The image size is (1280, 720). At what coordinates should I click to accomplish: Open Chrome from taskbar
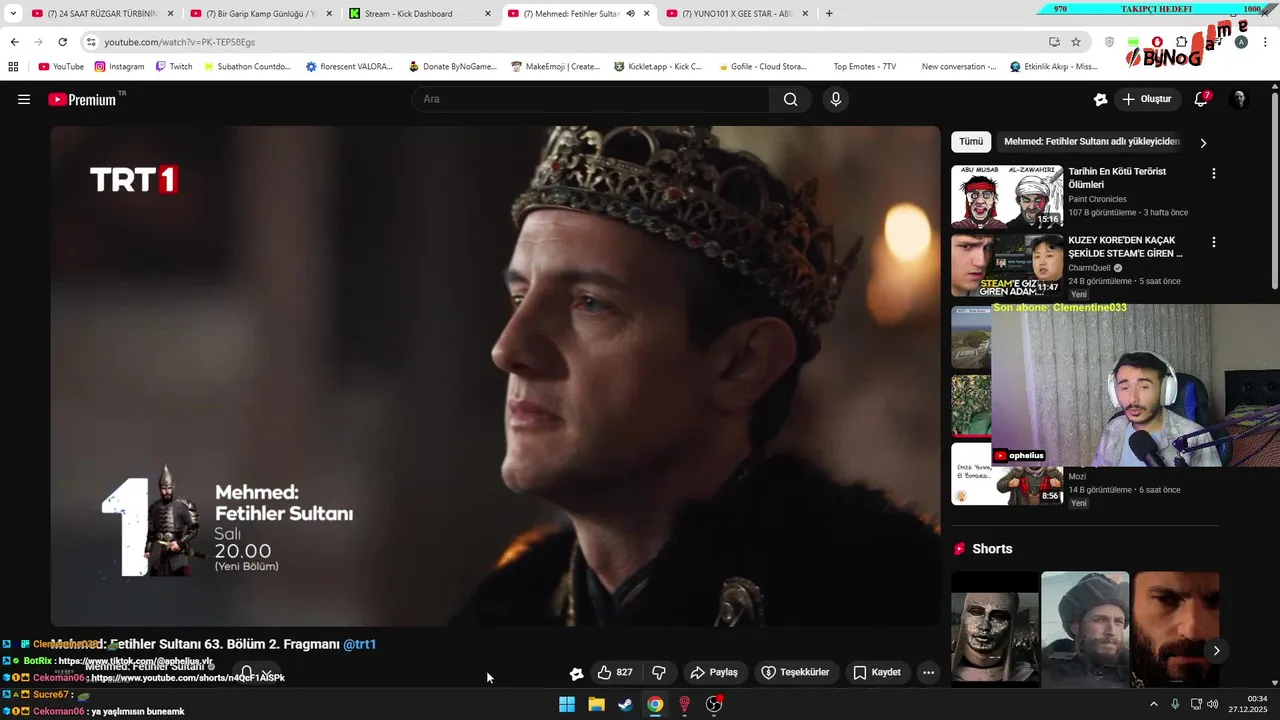pos(654,704)
